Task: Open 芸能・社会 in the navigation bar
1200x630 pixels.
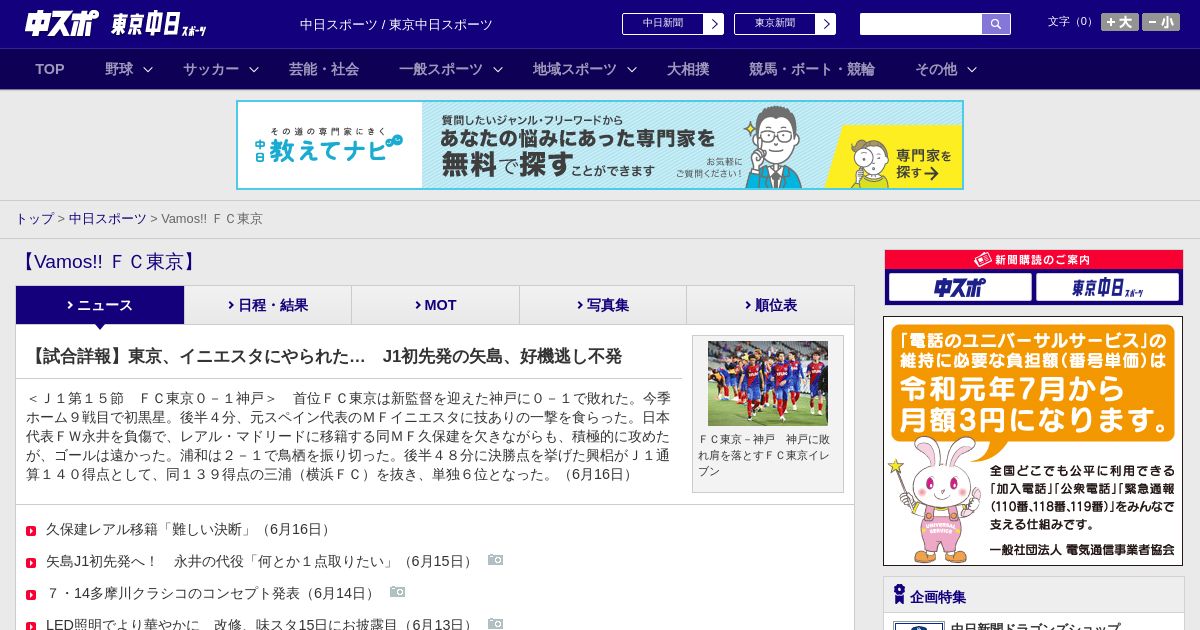Action: point(324,69)
